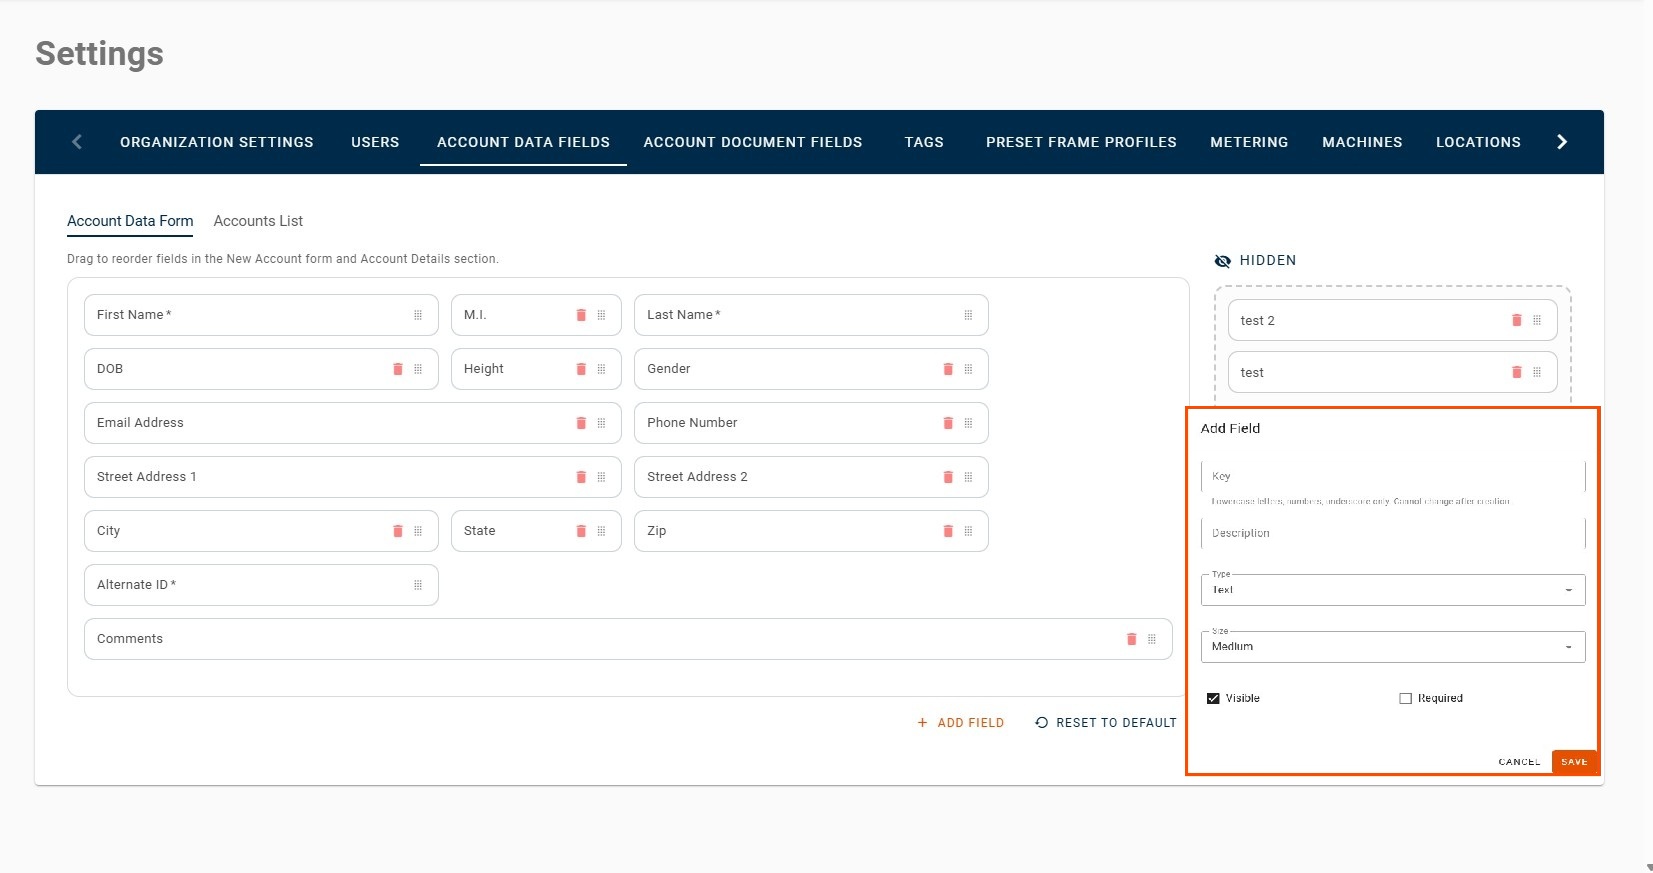
Task: Delete the Street Address 1 field
Action: point(581,477)
